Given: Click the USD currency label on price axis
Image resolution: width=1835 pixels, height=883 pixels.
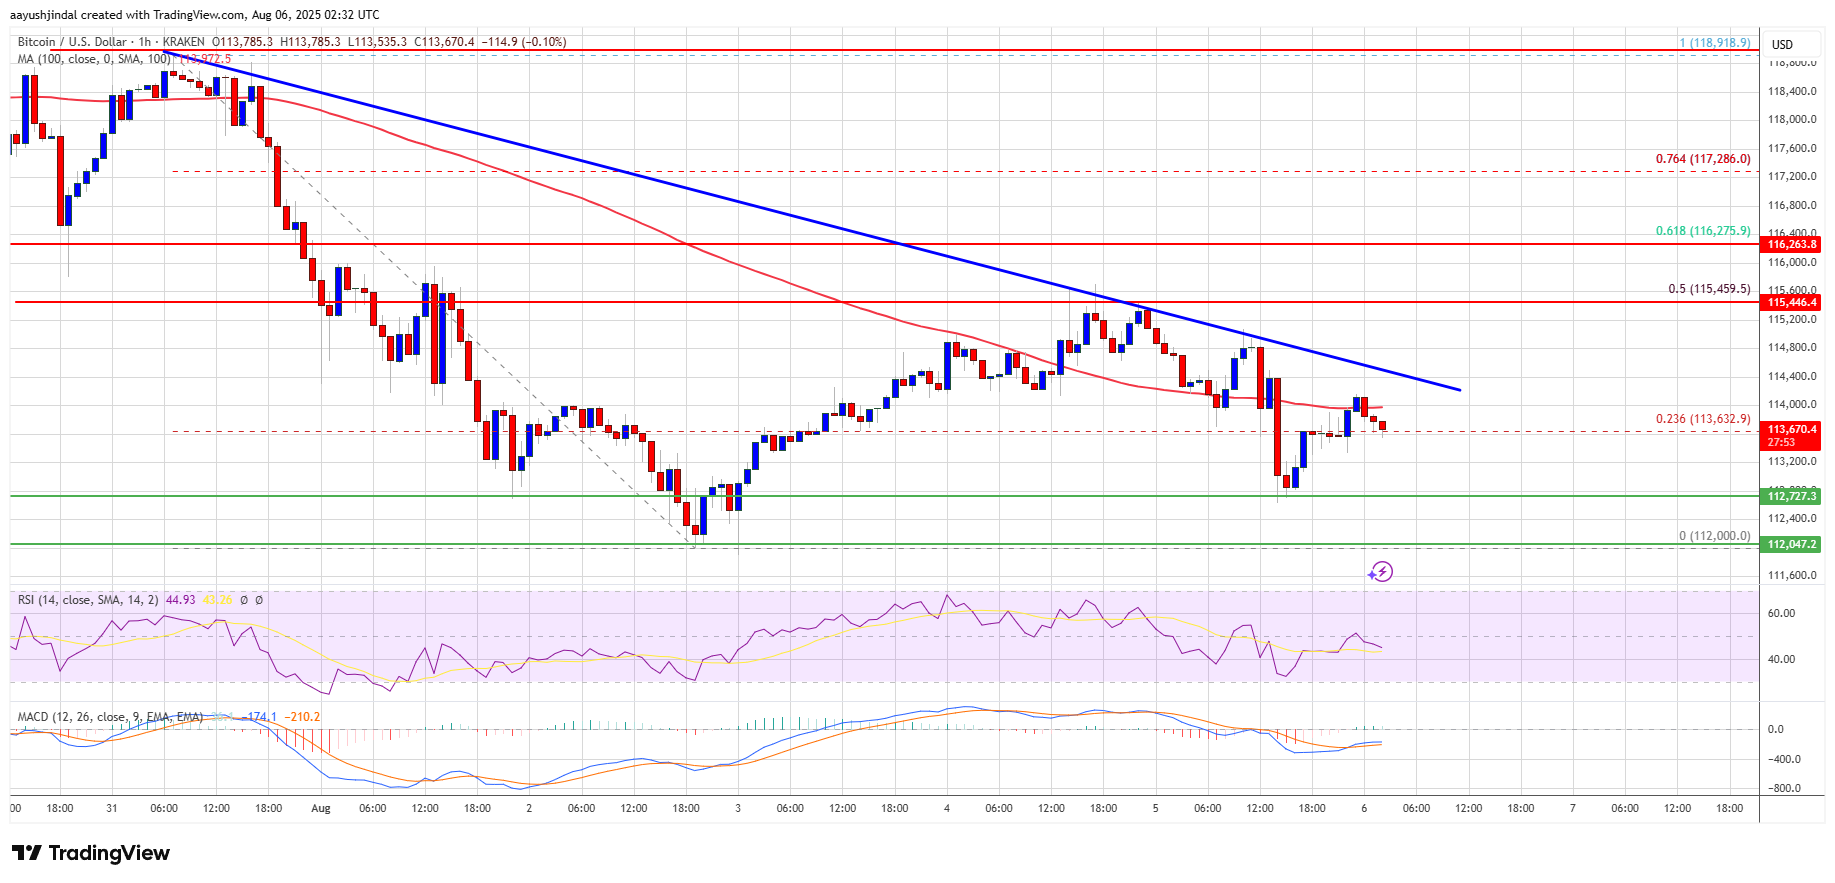Looking at the screenshot, I should point(1782,44).
